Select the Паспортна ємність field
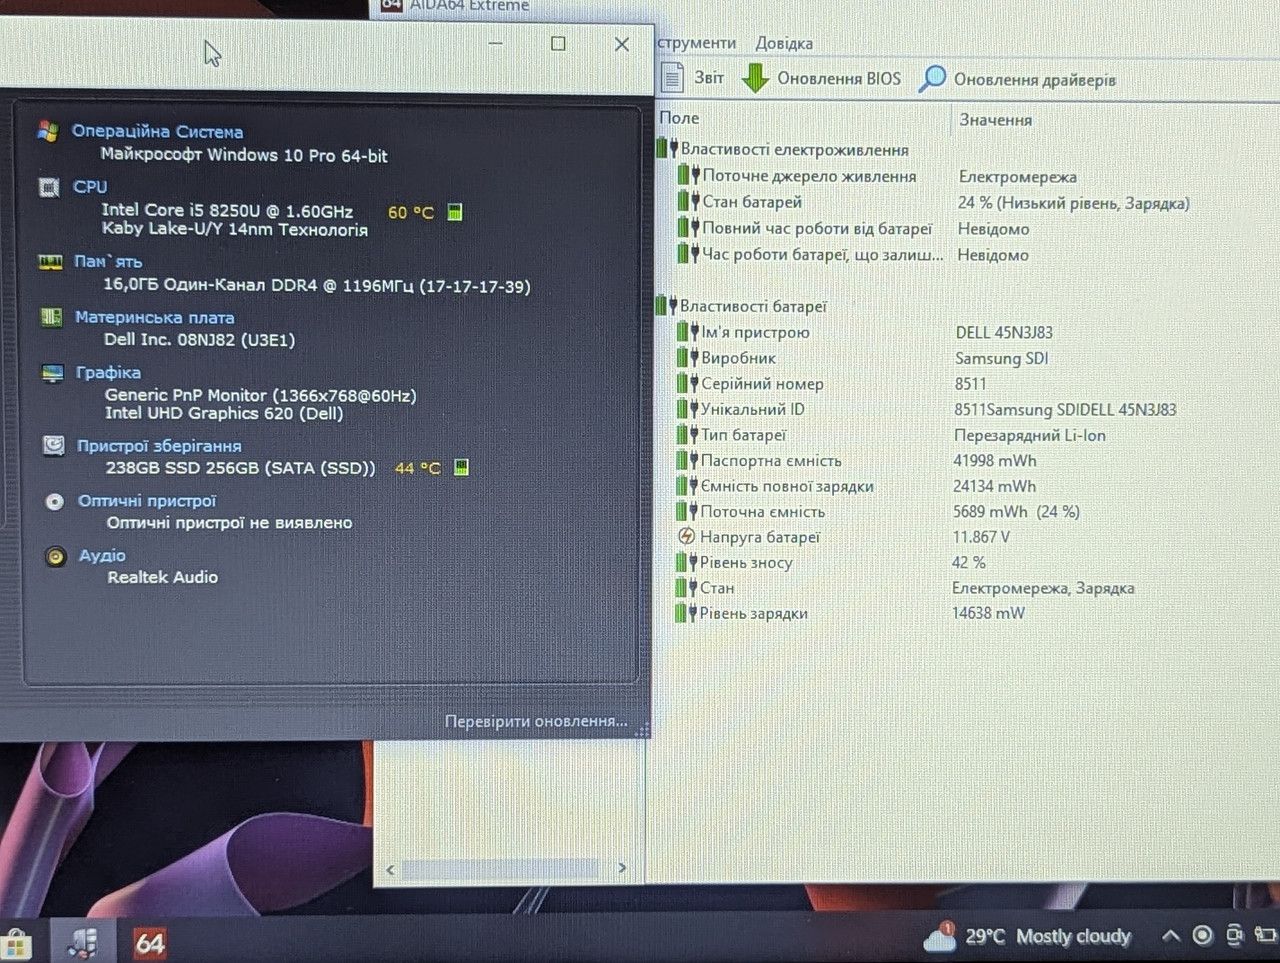 coord(771,461)
